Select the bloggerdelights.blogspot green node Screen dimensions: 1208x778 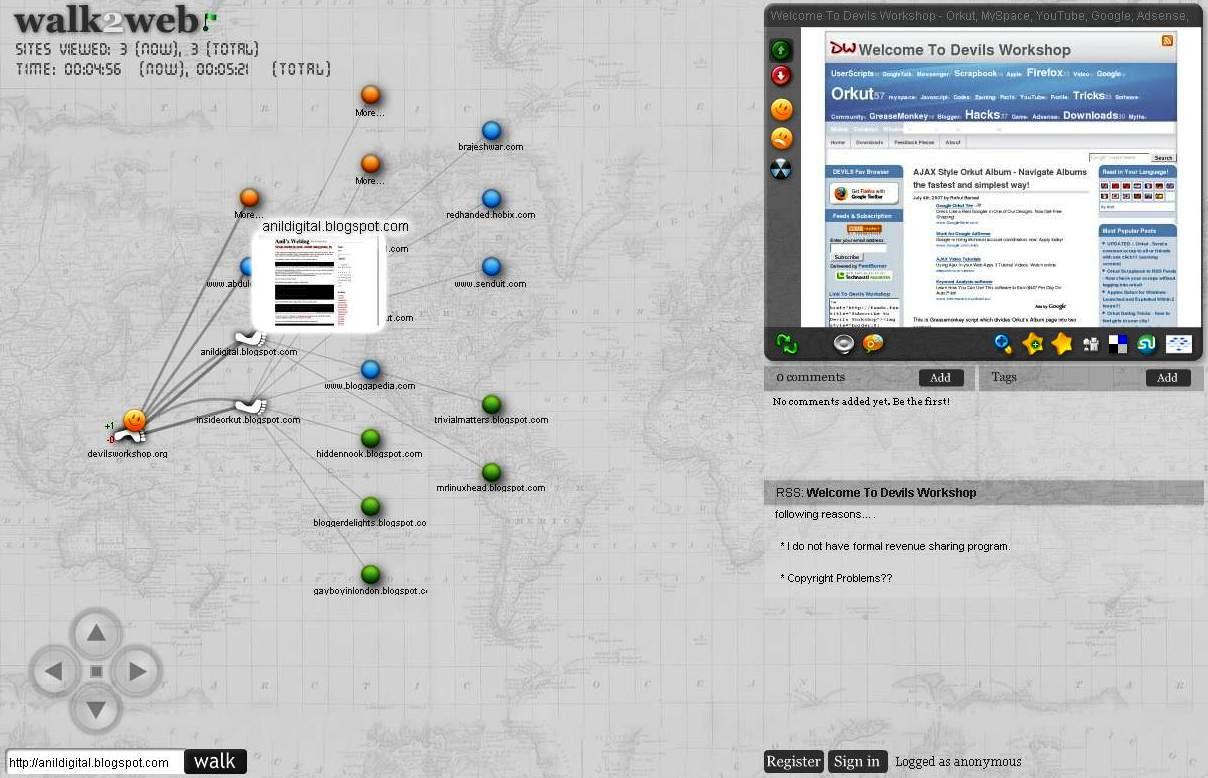pos(370,506)
